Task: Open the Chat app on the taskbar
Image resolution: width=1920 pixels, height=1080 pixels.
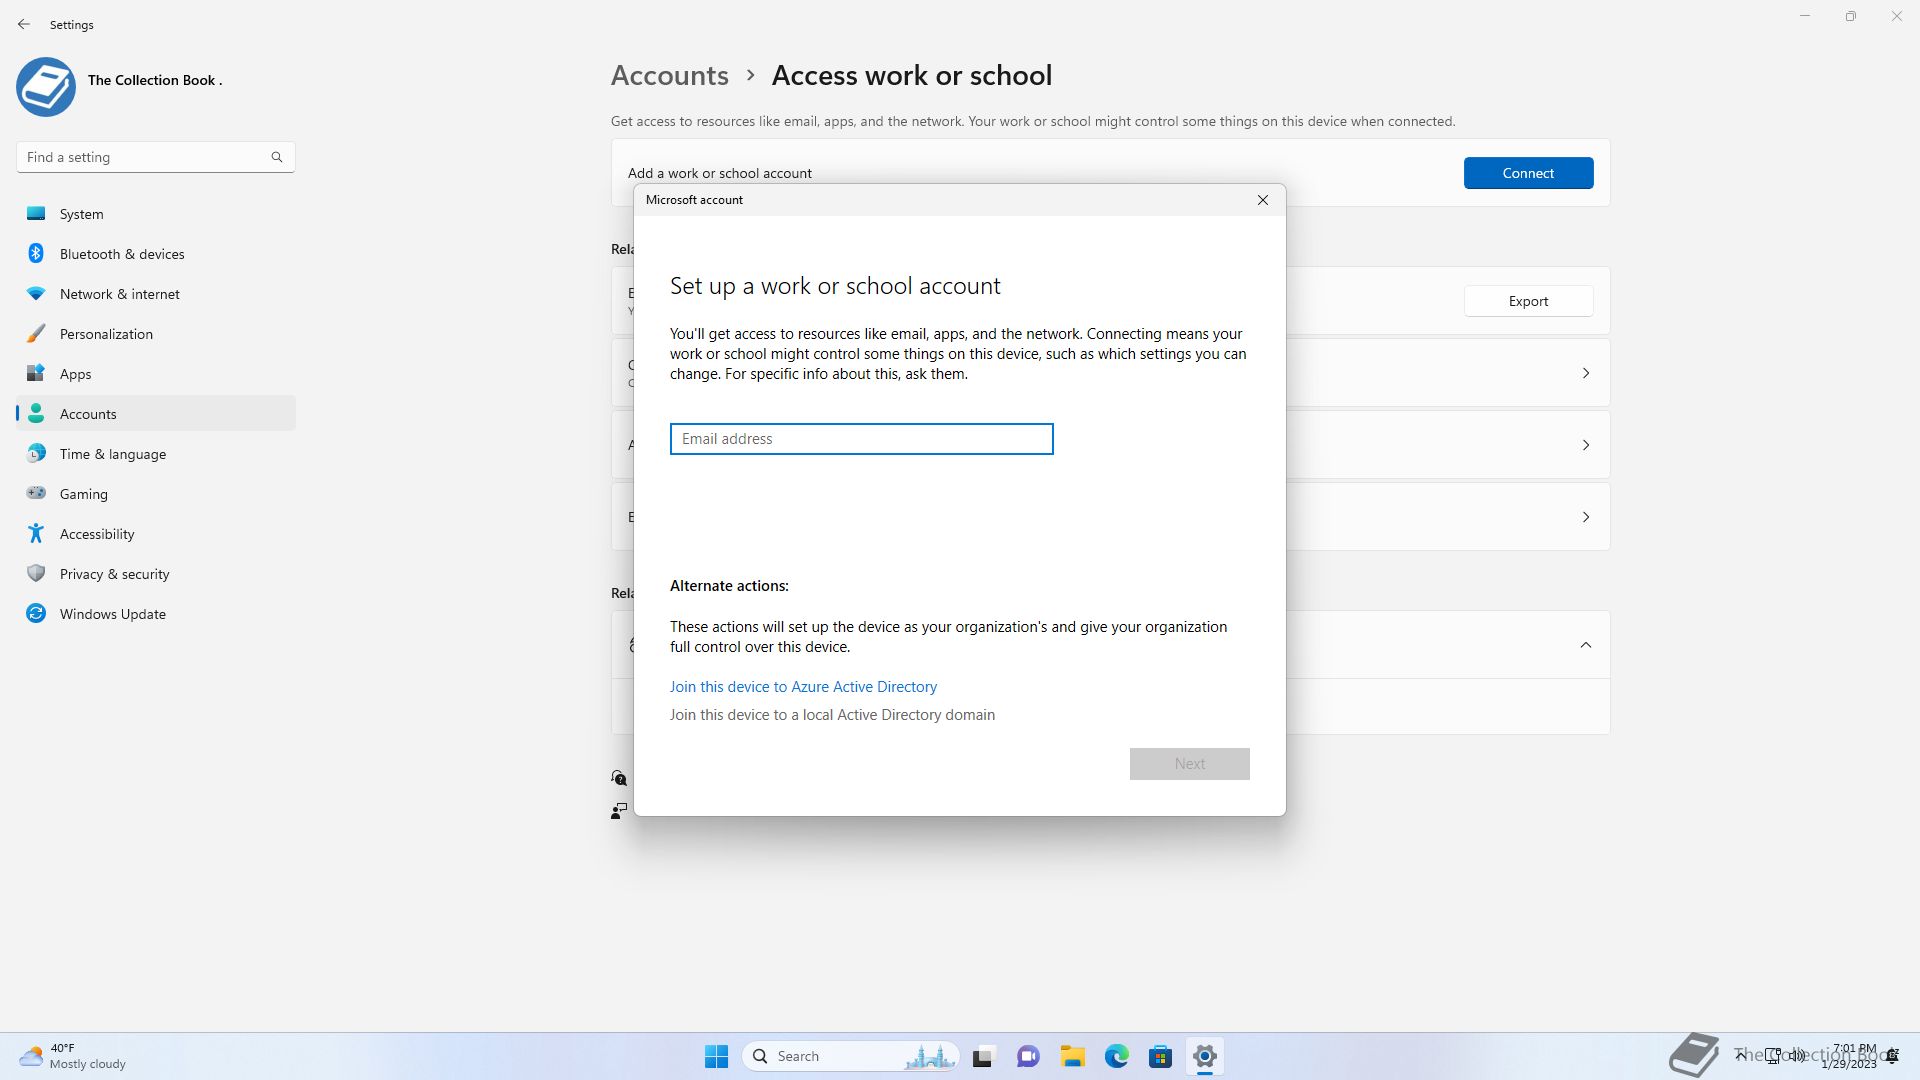Action: 1028,1056
